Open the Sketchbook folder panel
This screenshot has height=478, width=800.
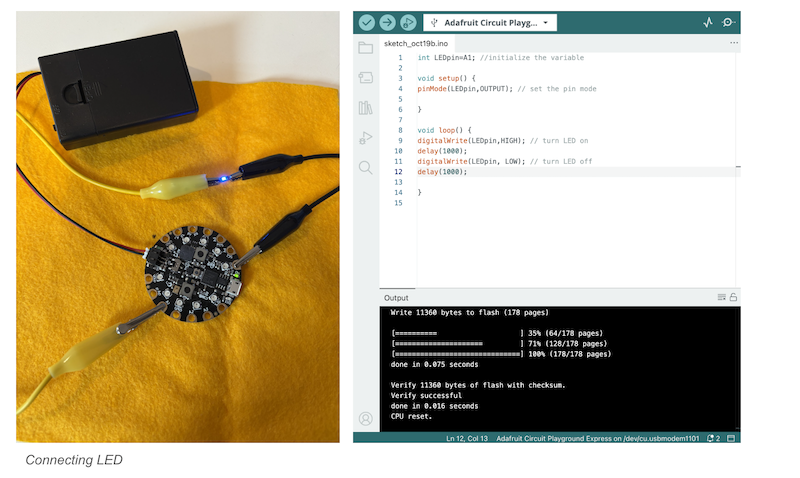click(x=365, y=48)
